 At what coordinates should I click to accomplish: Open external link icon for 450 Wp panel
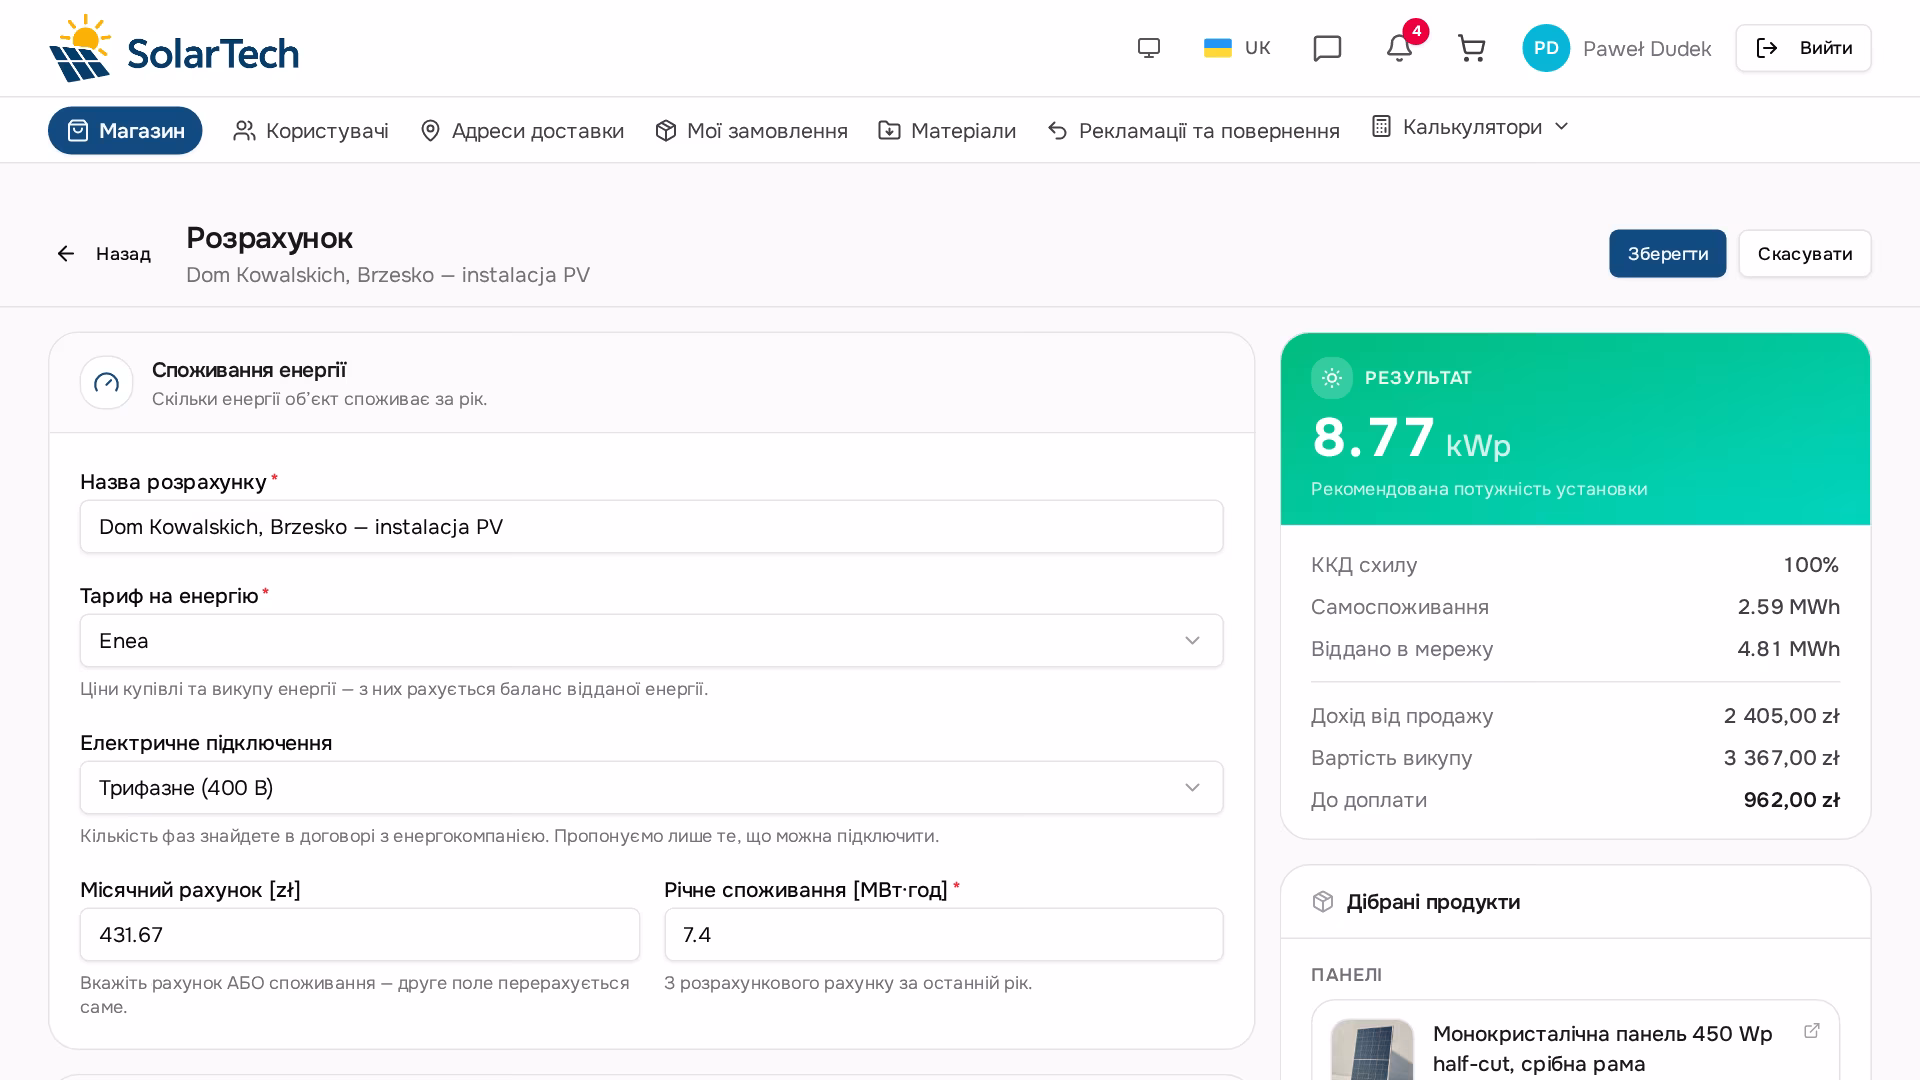[1811, 1031]
